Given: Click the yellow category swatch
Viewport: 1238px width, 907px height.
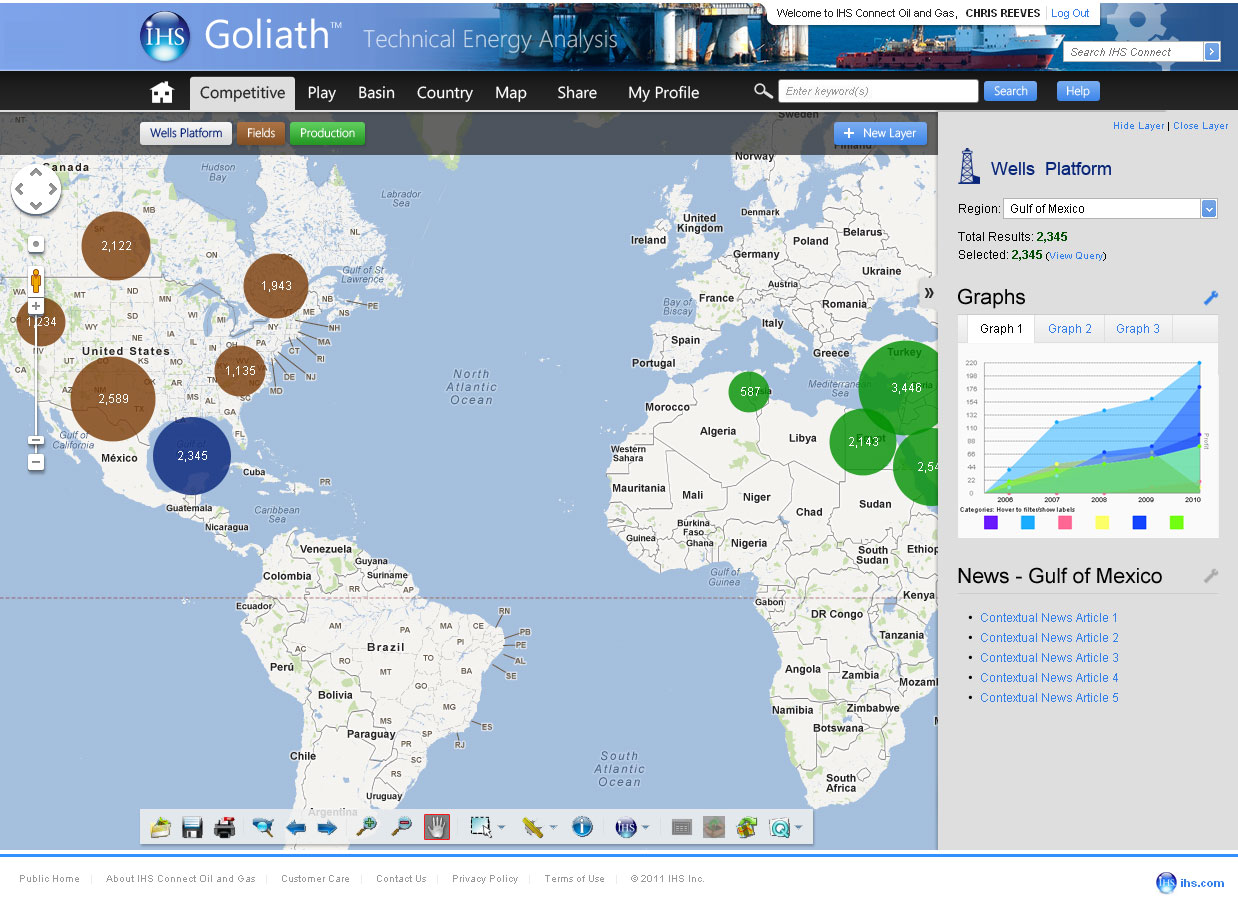Looking at the screenshot, I should pyautogui.click(x=1102, y=522).
